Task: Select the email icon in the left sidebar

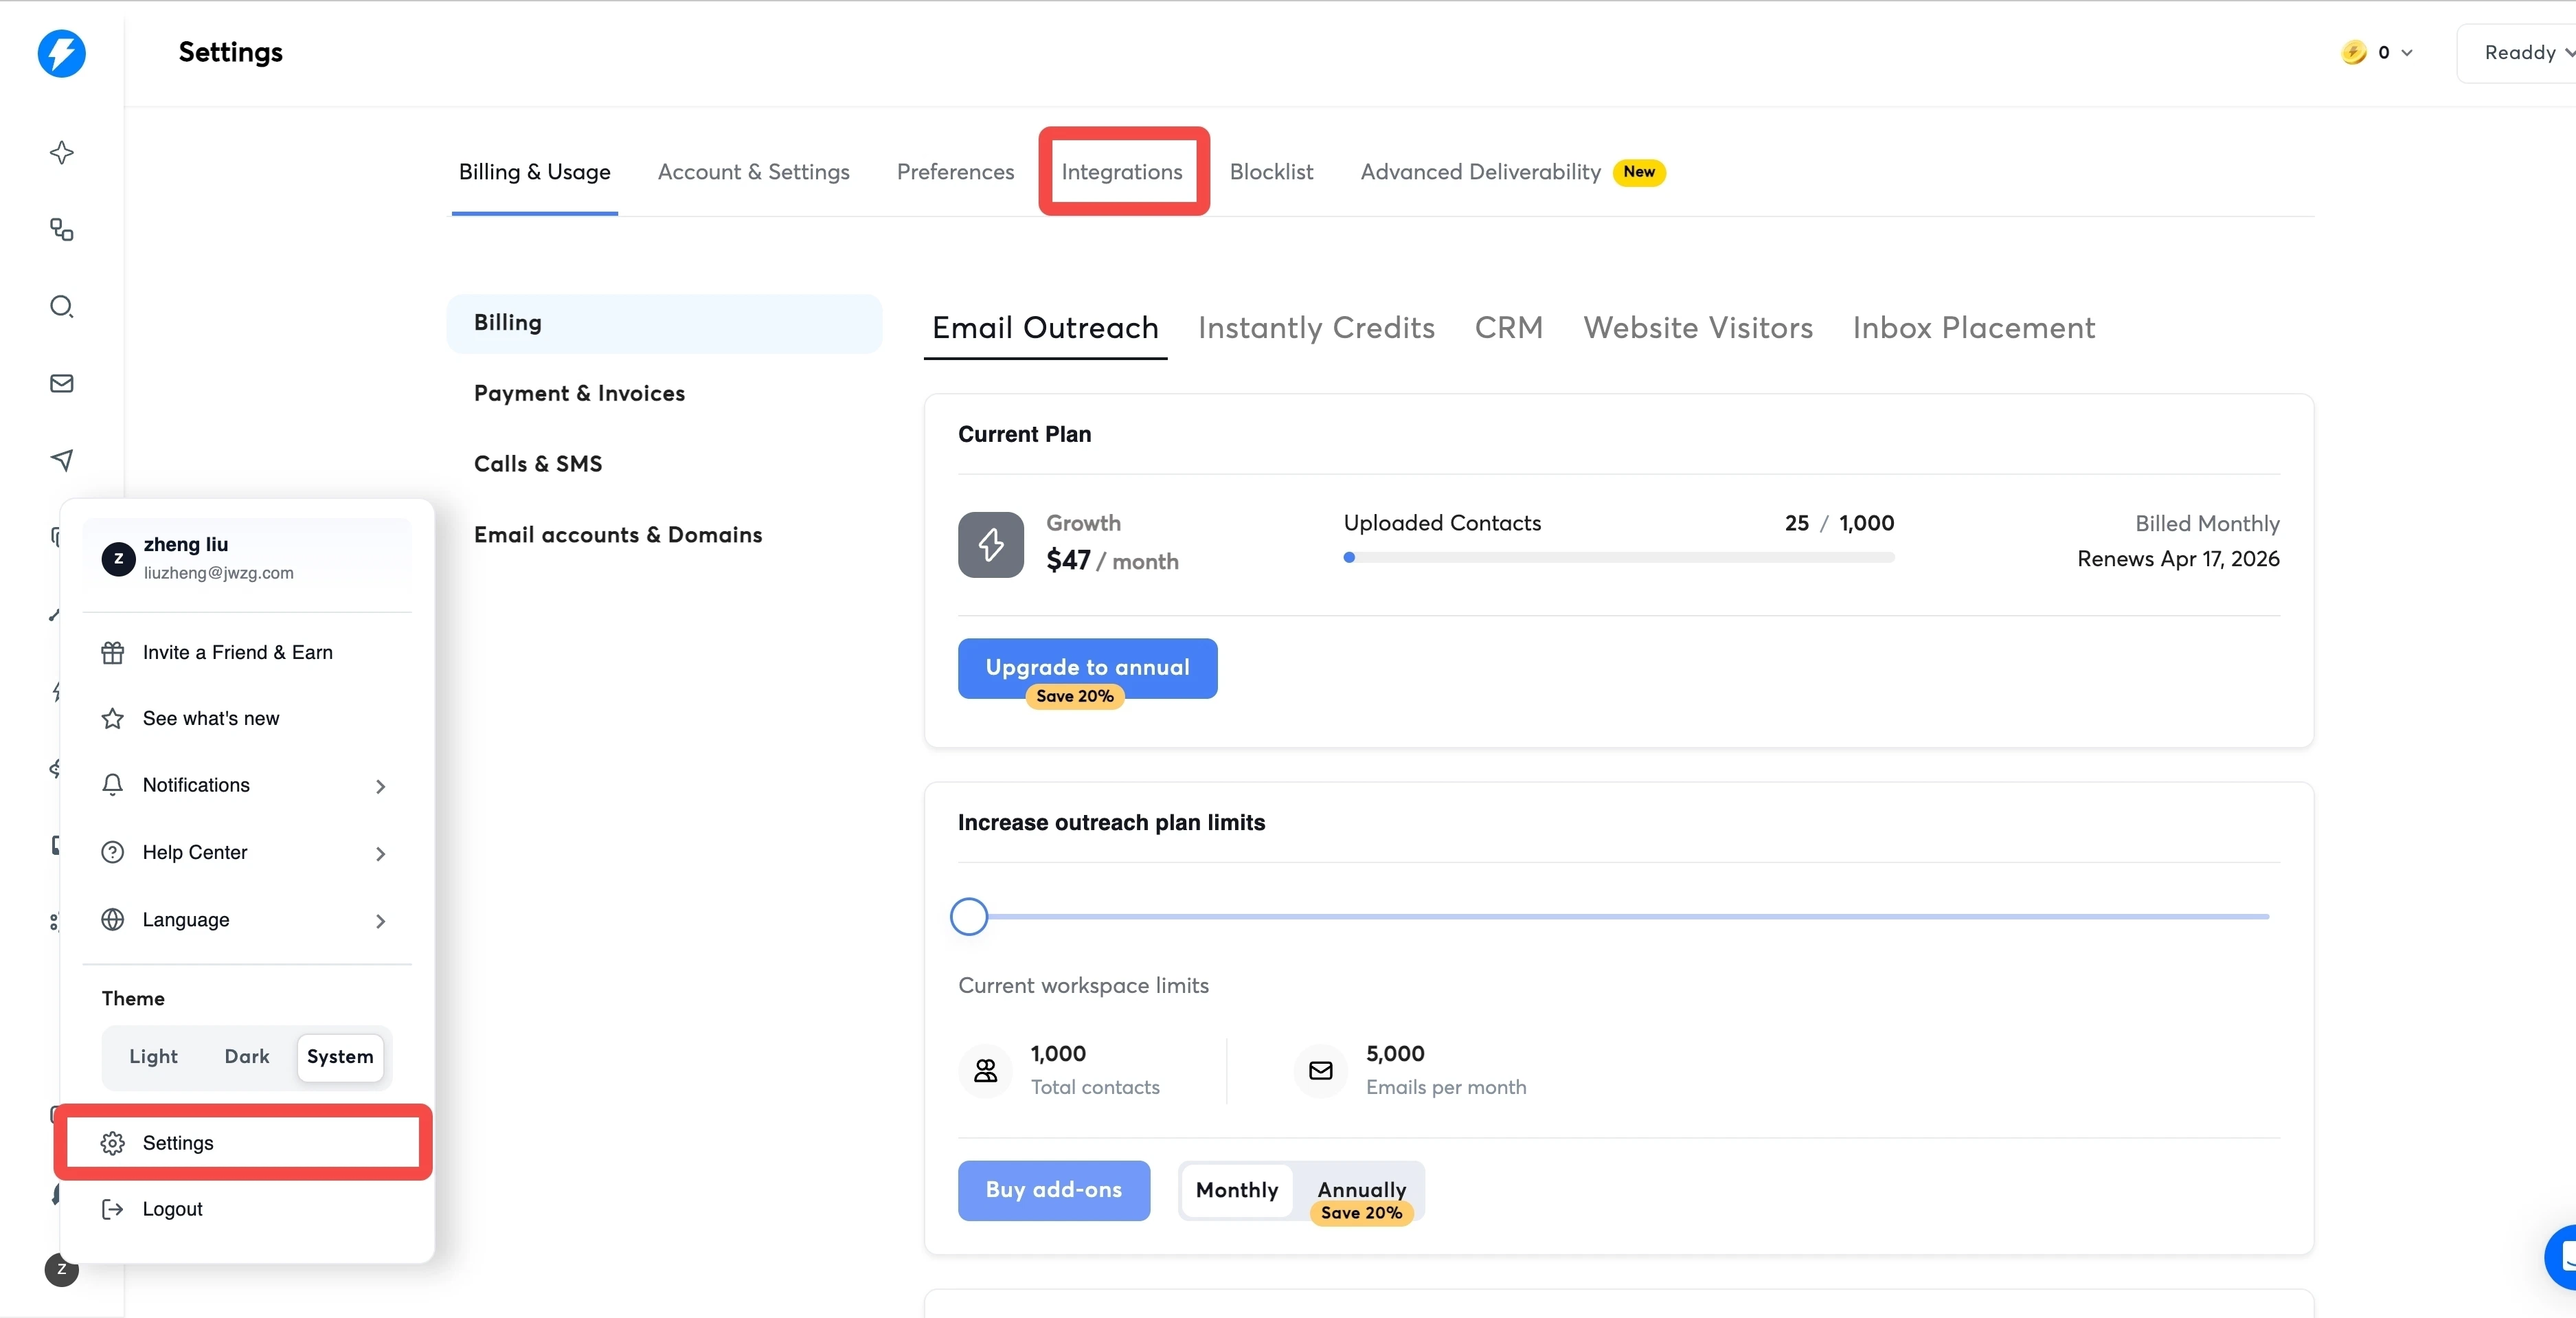Action: pyautogui.click(x=62, y=383)
